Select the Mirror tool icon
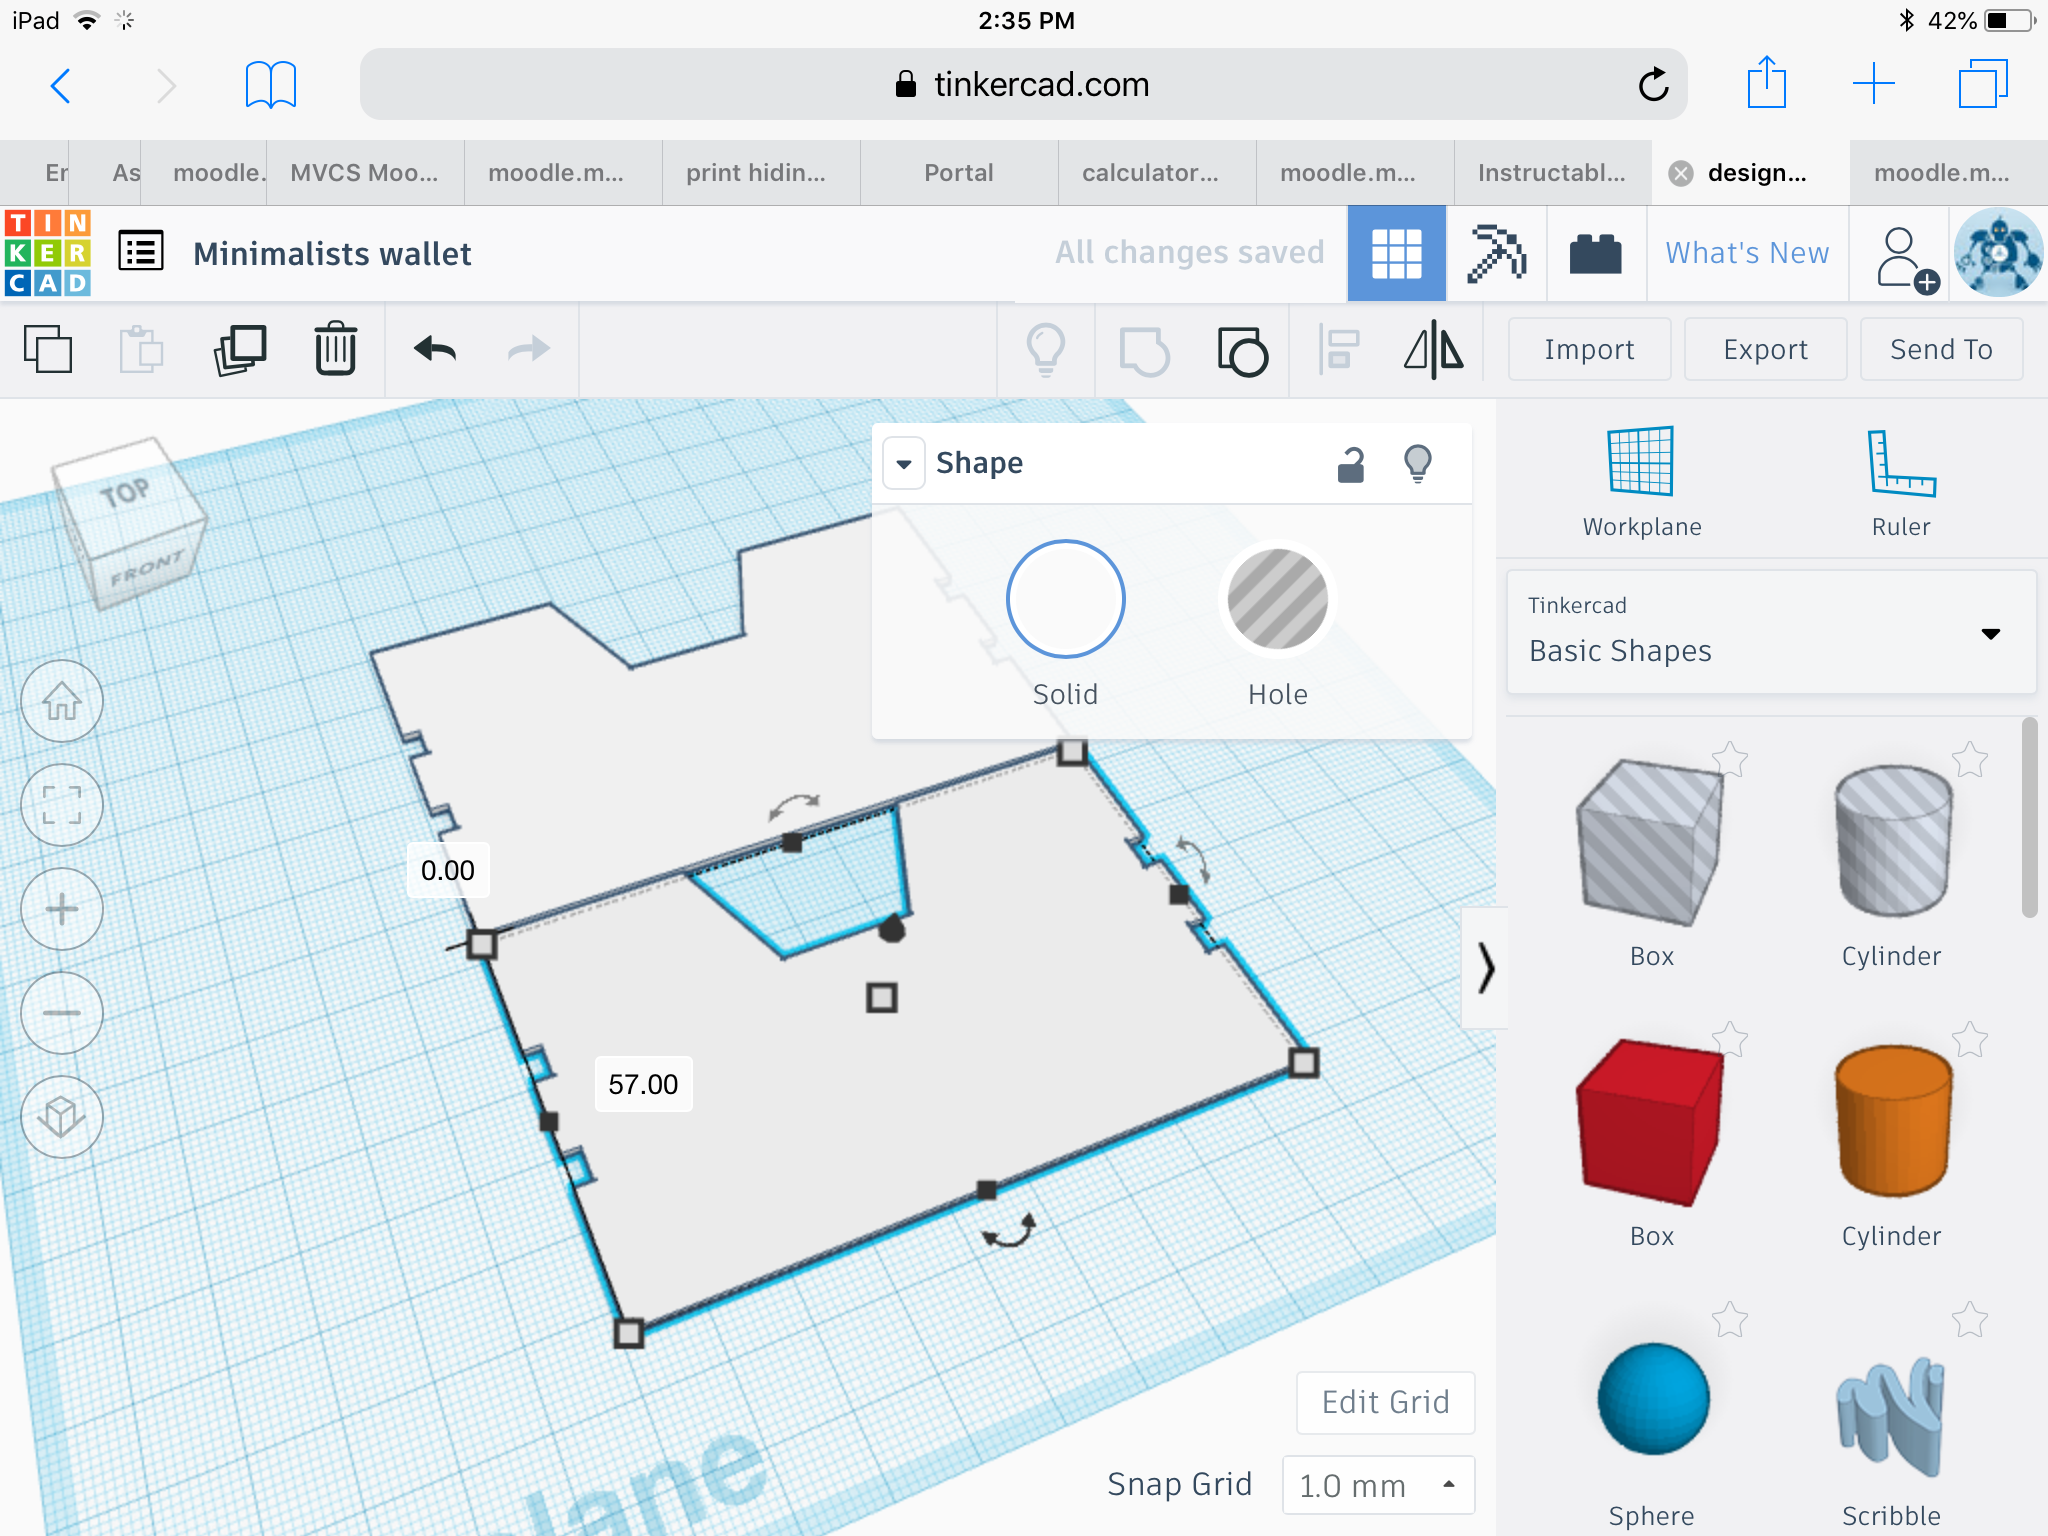Screen dimensions: 2048x1536 pyautogui.click(x=1432, y=349)
